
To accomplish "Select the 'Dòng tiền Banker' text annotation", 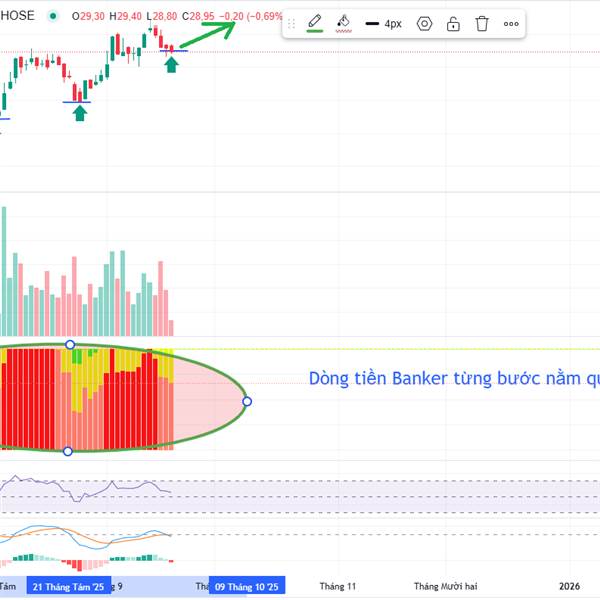I will [454, 378].
